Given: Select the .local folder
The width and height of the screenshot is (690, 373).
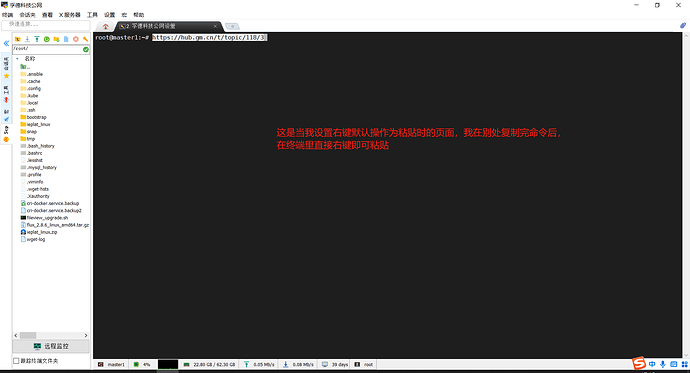Looking at the screenshot, I should 29,103.
